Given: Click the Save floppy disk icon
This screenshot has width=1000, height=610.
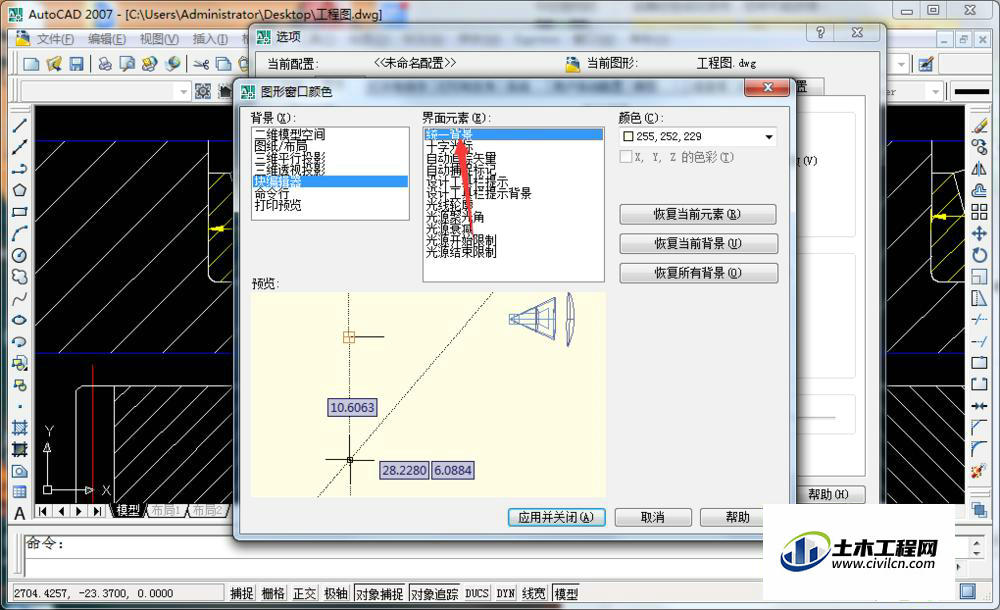Looking at the screenshot, I should [x=77, y=64].
